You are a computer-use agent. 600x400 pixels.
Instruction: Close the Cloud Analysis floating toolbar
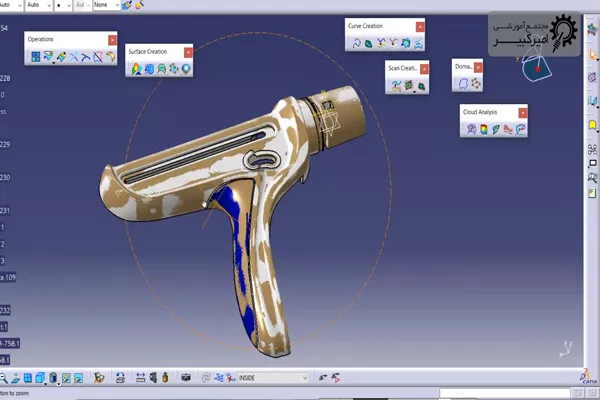coord(523,113)
